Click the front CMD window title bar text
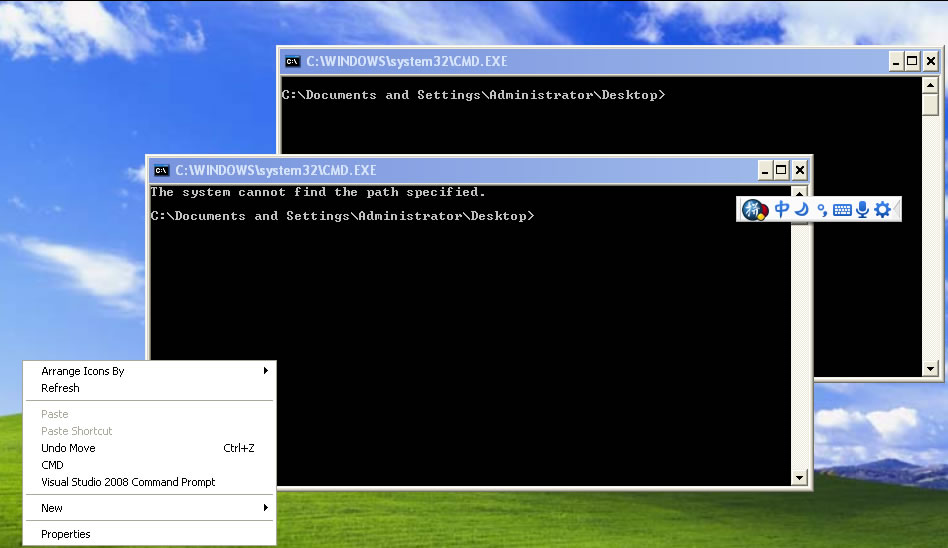The image size is (948, 548). pyautogui.click(x=276, y=171)
